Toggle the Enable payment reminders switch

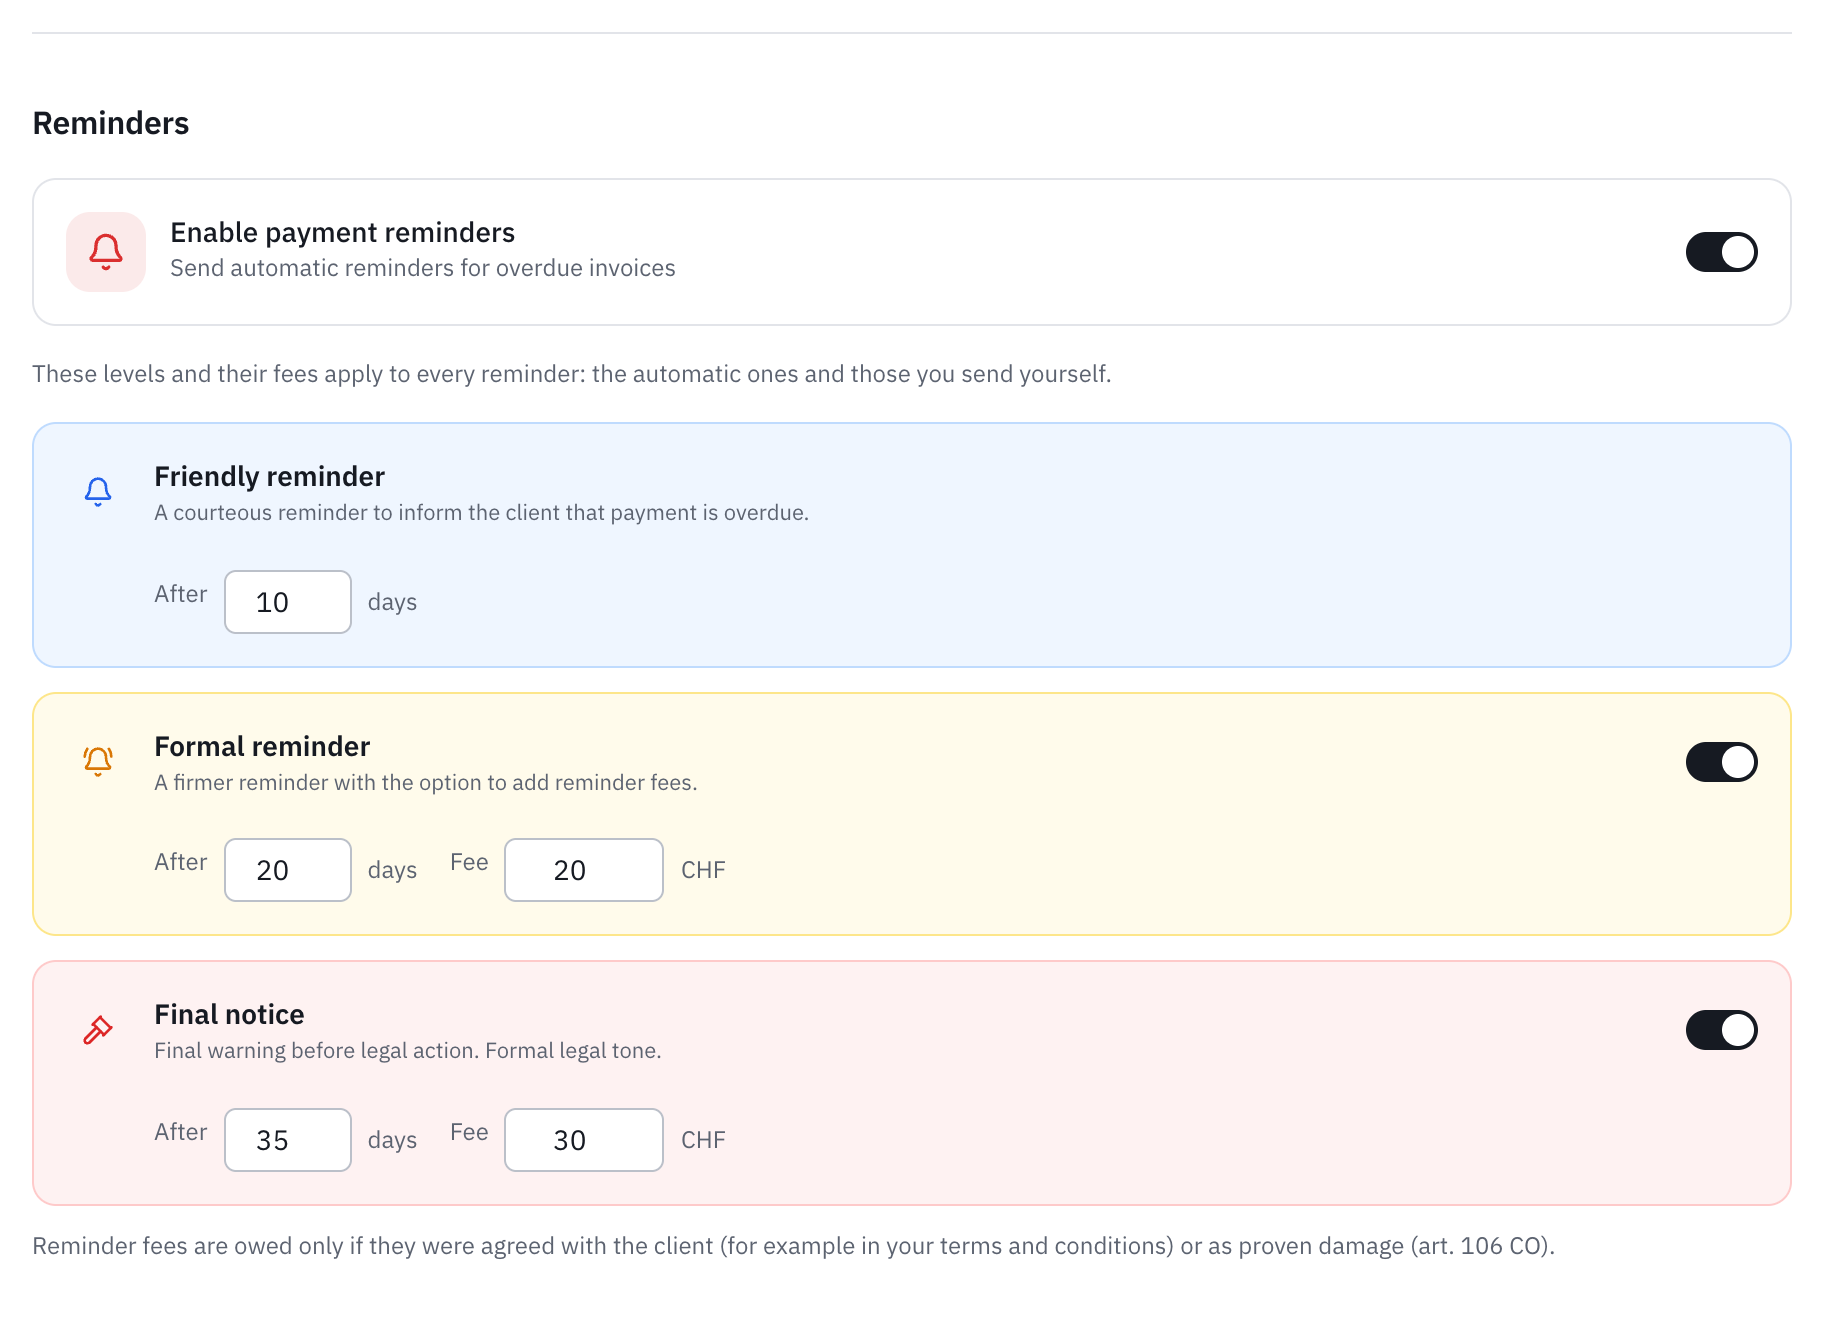tap(1721, 252)
